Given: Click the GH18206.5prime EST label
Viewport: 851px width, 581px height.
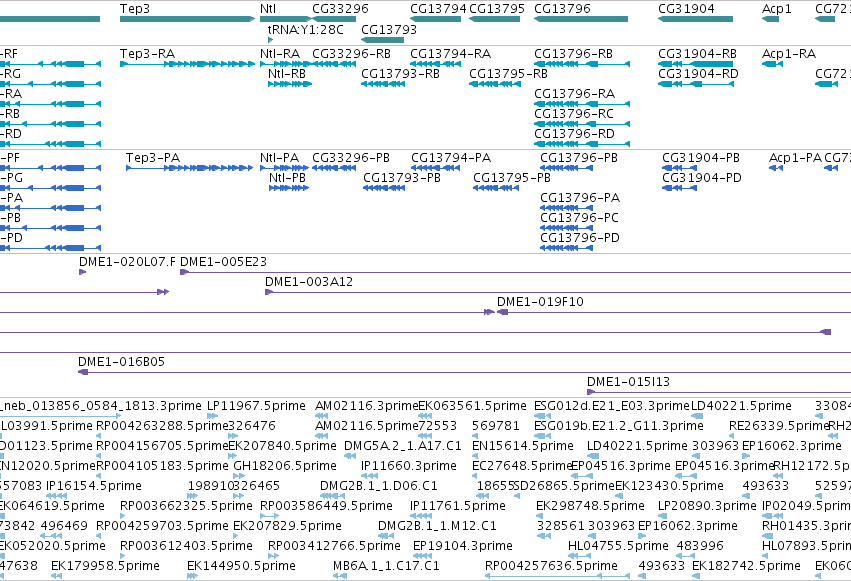Looking at the screenshot, I should click(x=285, y=466).
